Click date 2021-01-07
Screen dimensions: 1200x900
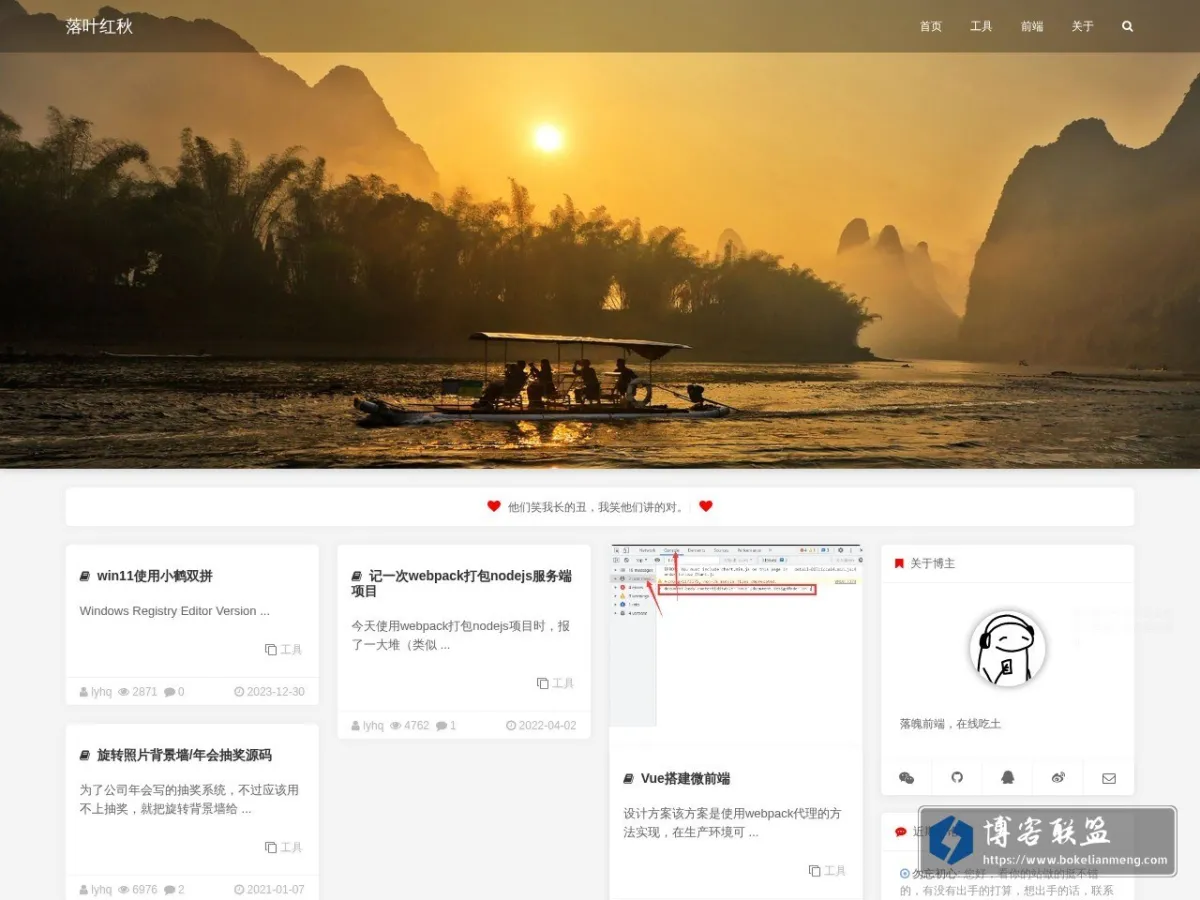pyautogui.click(x=269, y=890)
